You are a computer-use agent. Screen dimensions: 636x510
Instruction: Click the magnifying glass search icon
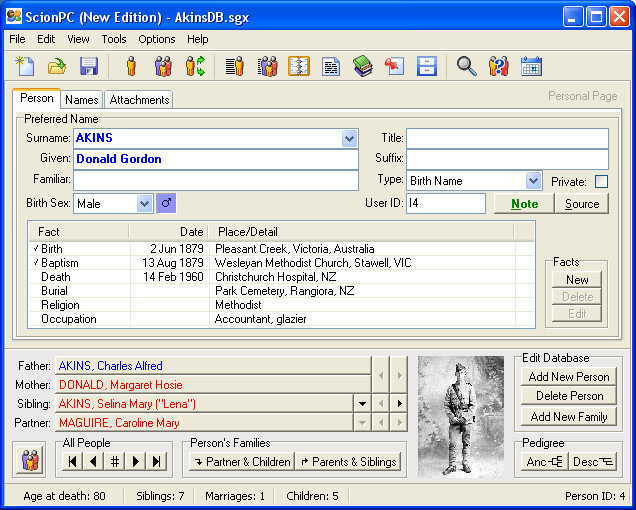(466, 66)
